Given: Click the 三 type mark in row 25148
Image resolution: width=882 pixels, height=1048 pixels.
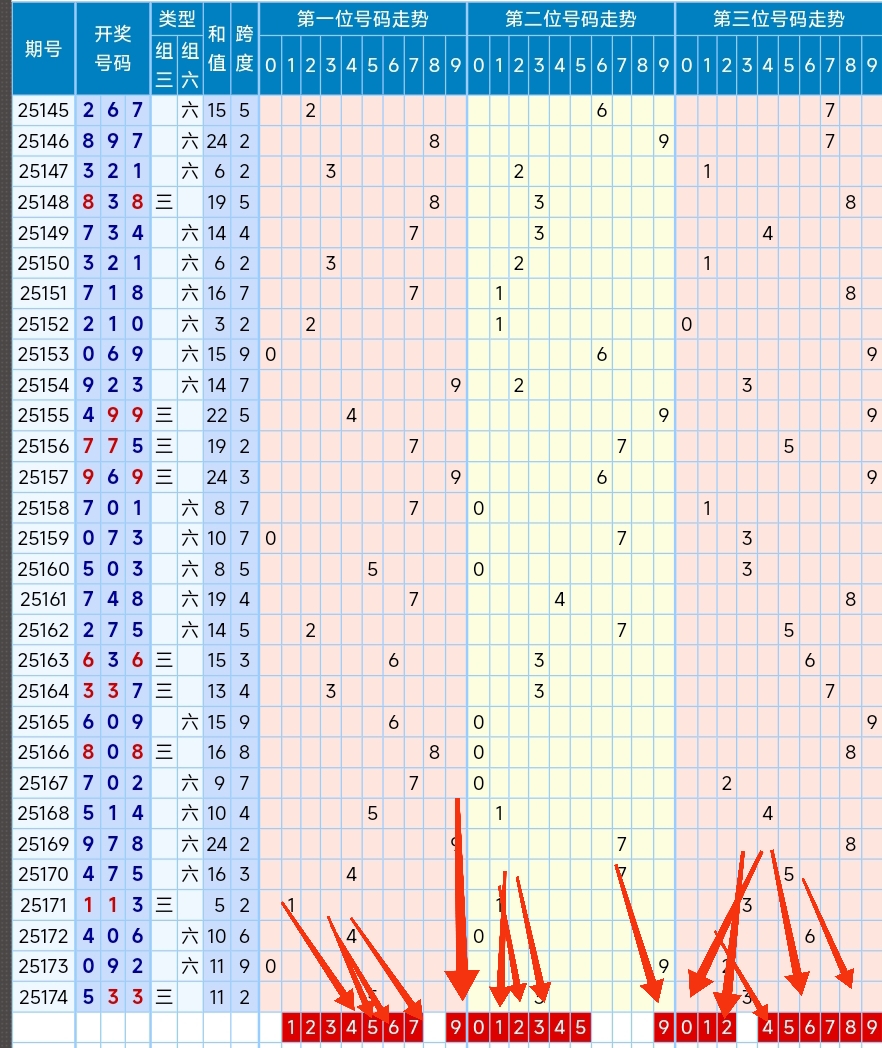Looking at the screenshot, I should tap(164, 202).
